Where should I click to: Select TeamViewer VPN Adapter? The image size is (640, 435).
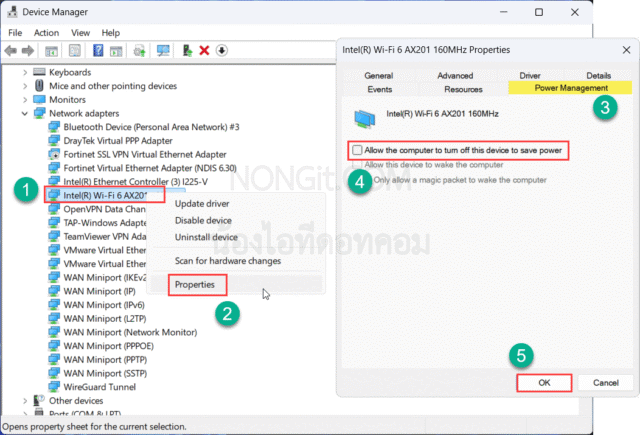pyautogui.click(x=104, y=236)
